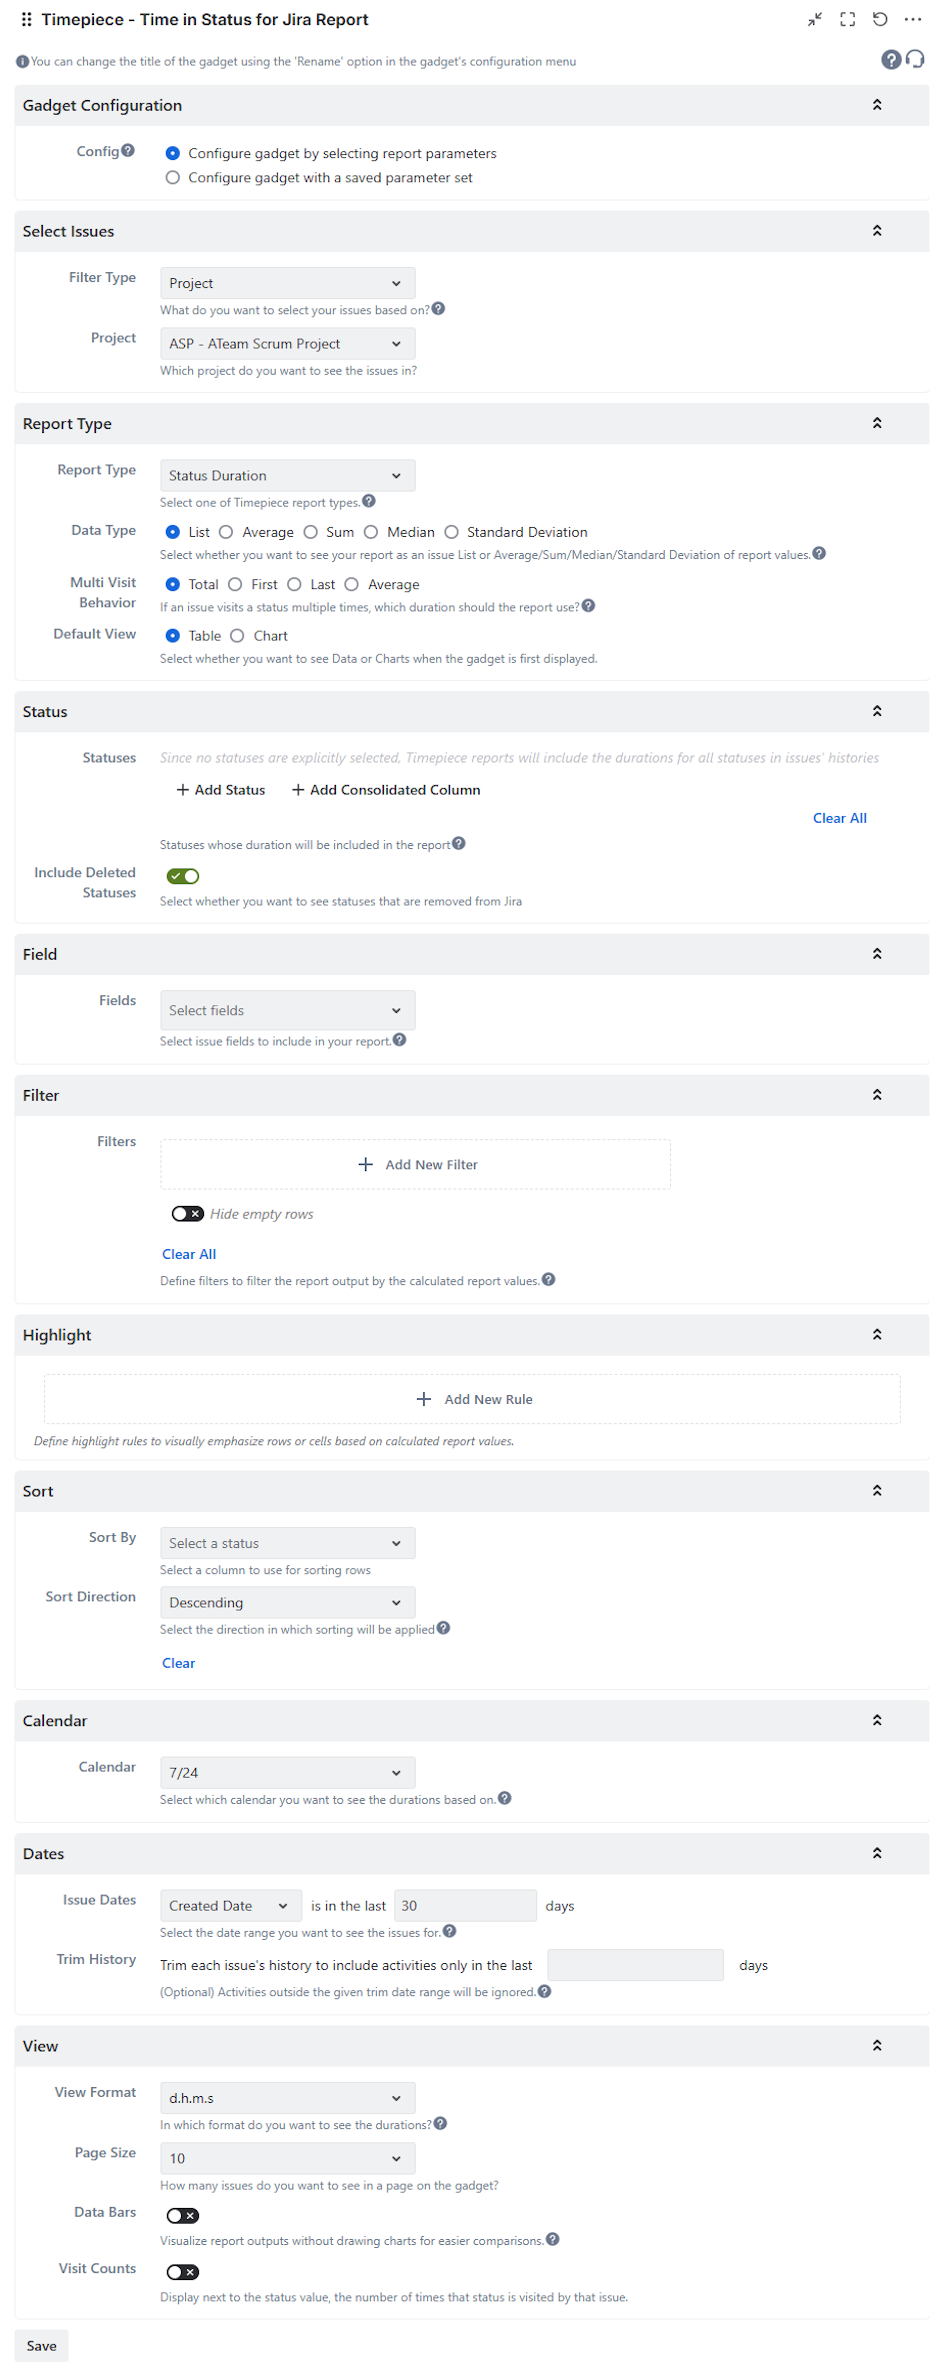944x2365 pixels.
Task: Refresh the Timepiece gadget
Action: 880,19
